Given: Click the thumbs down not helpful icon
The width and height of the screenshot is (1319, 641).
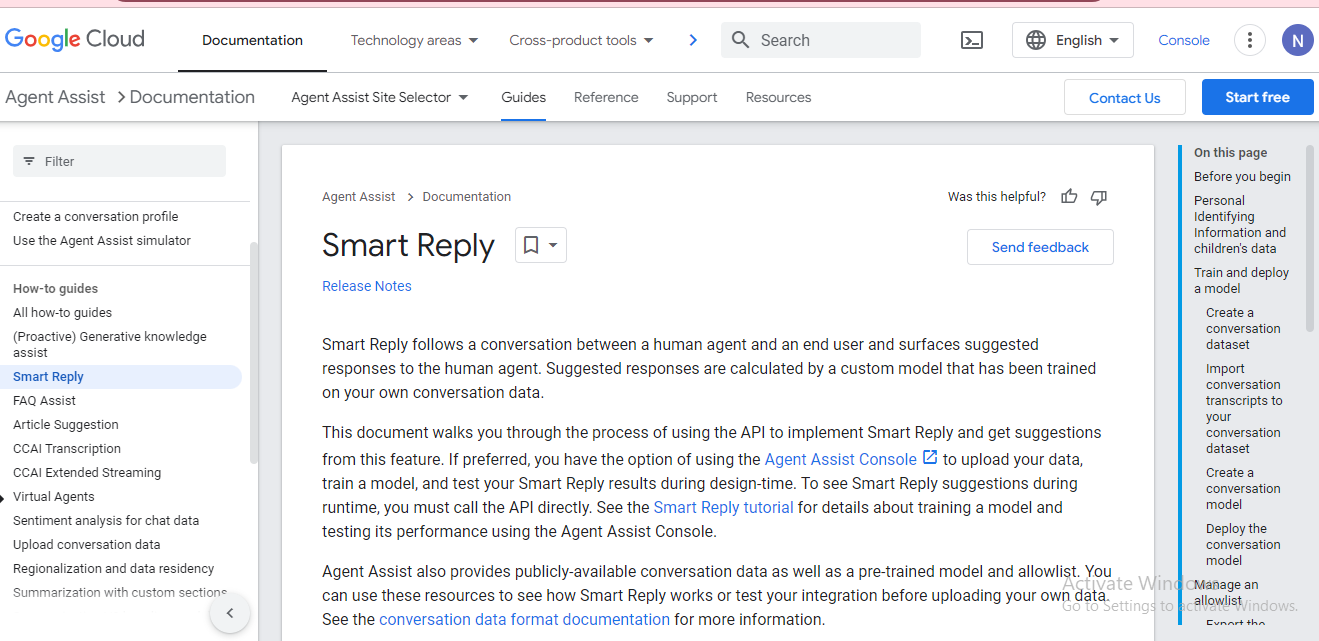Looking at the screenshot, I should point(1098,197).
